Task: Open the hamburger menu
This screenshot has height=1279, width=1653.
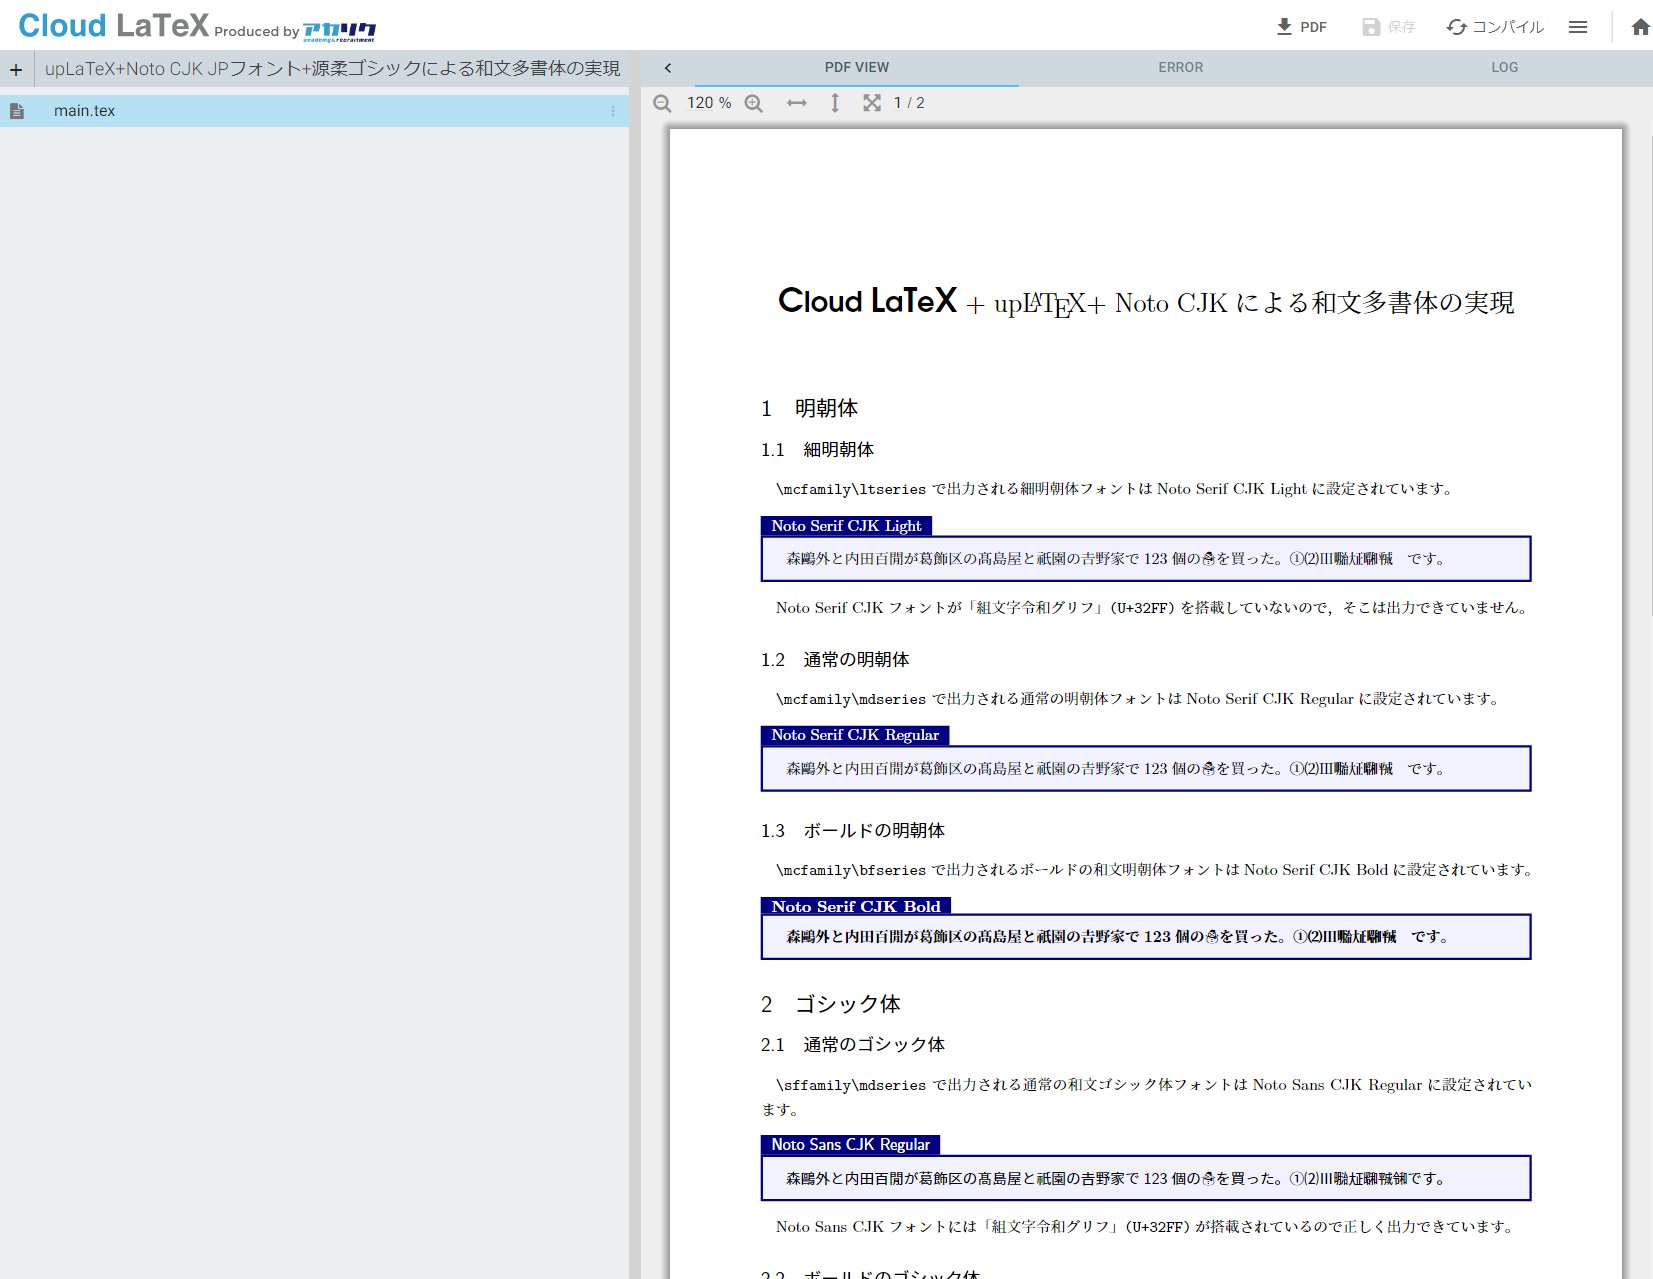Action: click(1578, 27)
